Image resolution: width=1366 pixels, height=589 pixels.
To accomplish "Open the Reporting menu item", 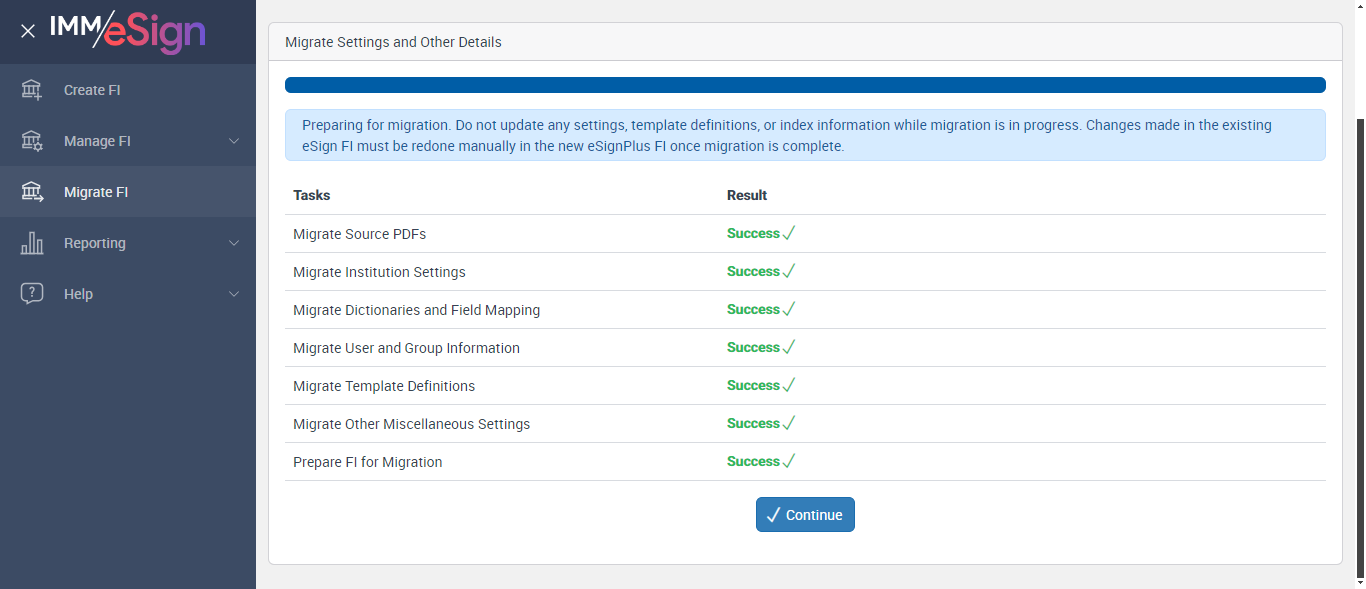I will (95, 243).
